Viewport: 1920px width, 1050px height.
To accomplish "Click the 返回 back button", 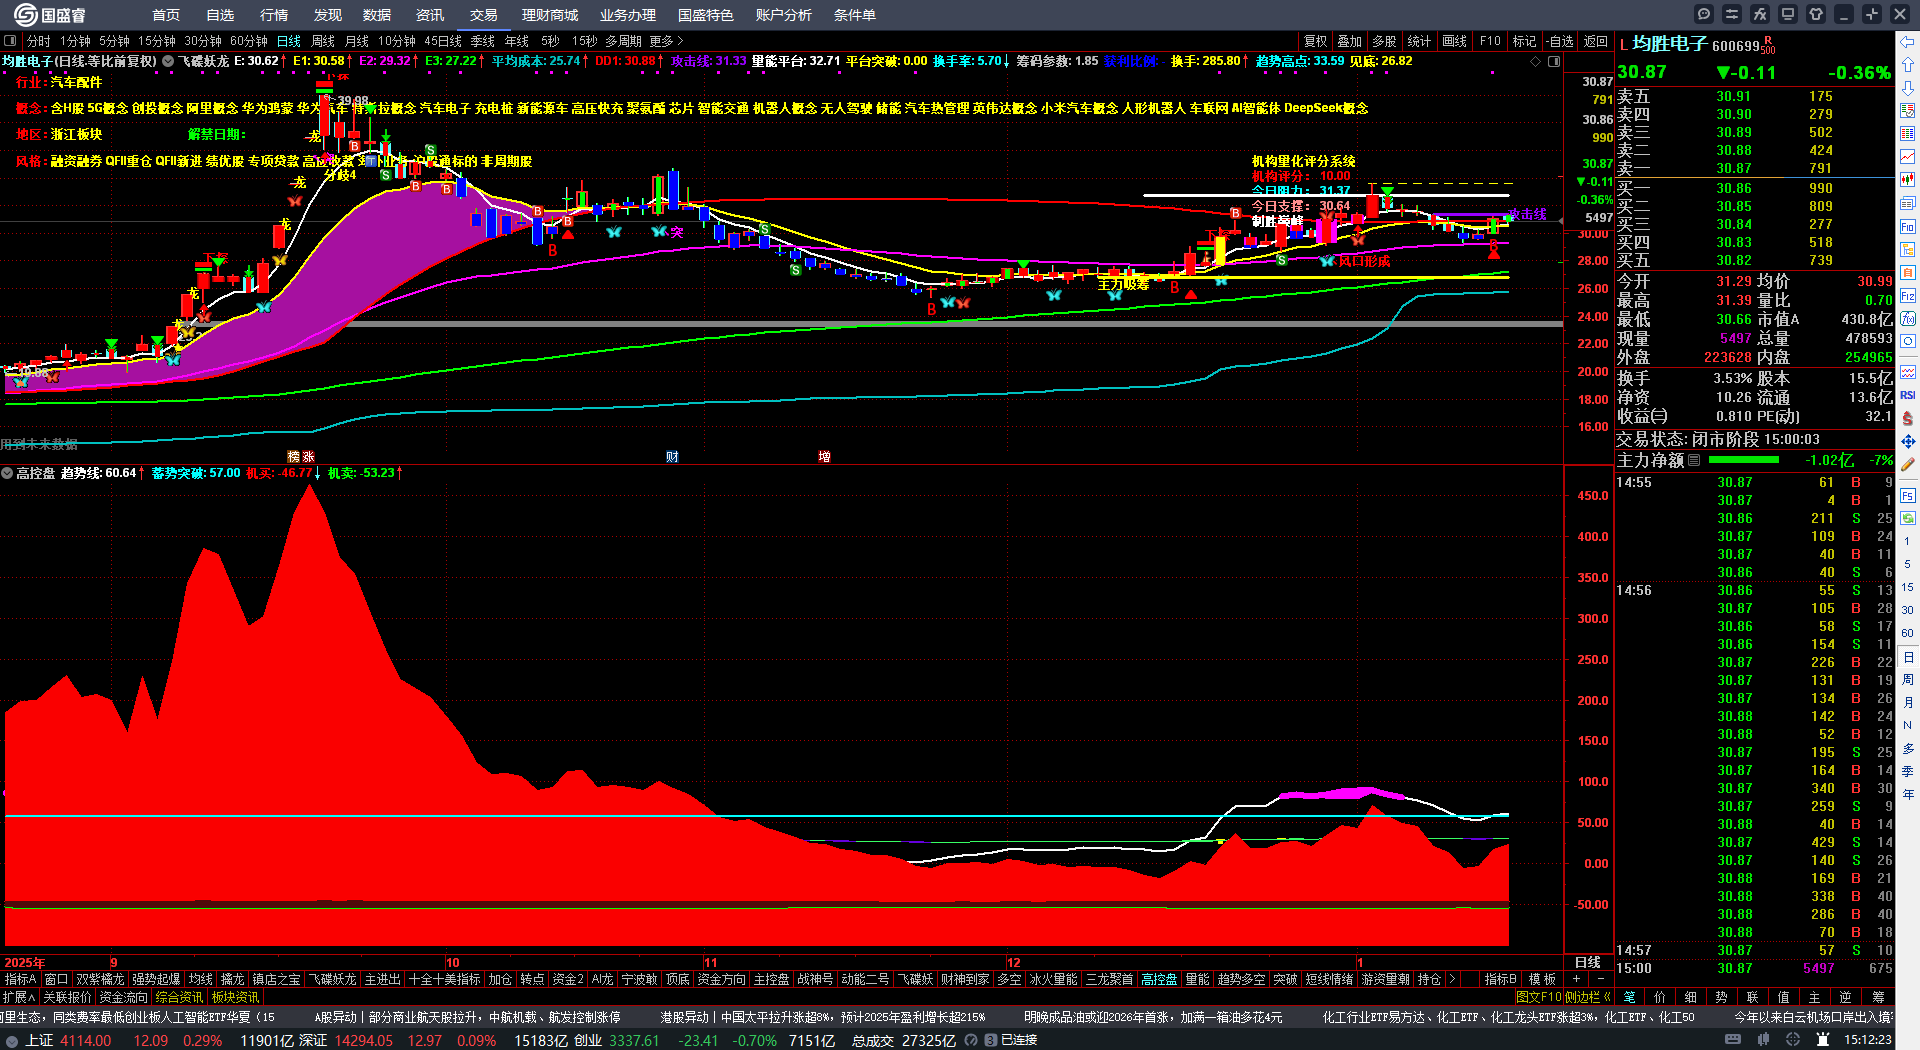I will (x=1596, y=41).
